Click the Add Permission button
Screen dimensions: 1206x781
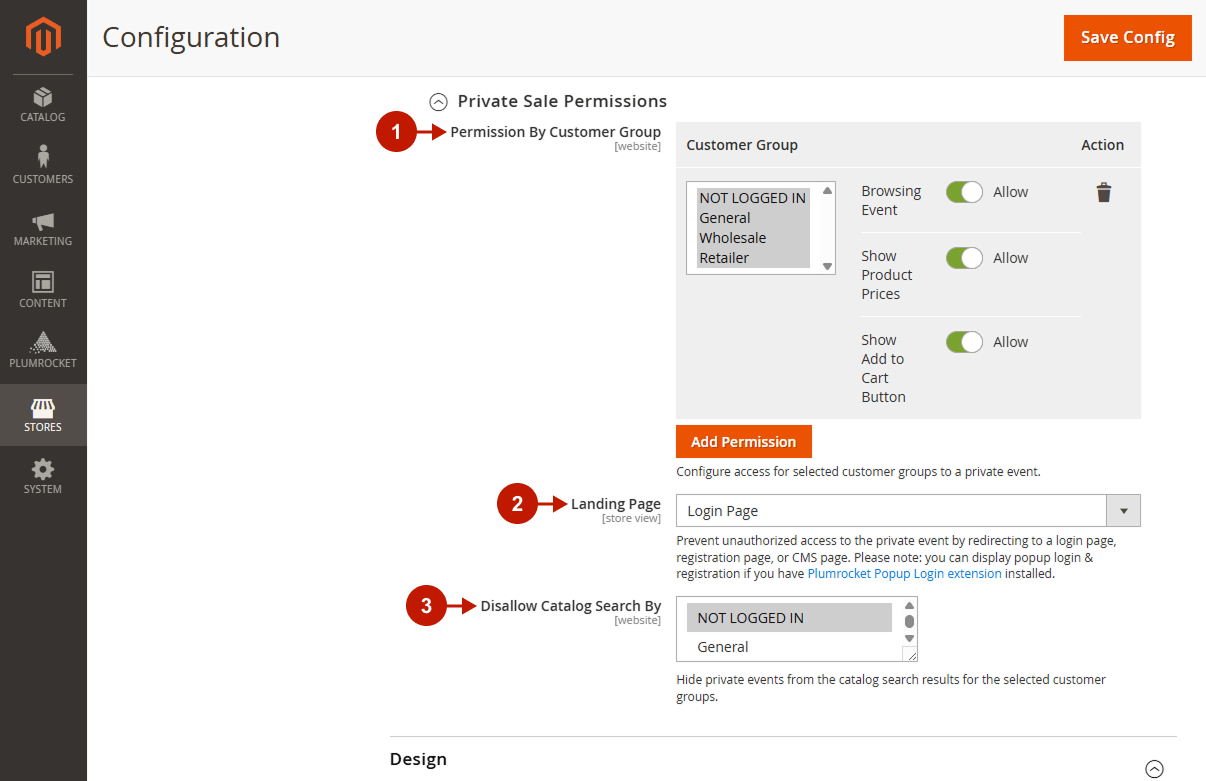[744, 442]
